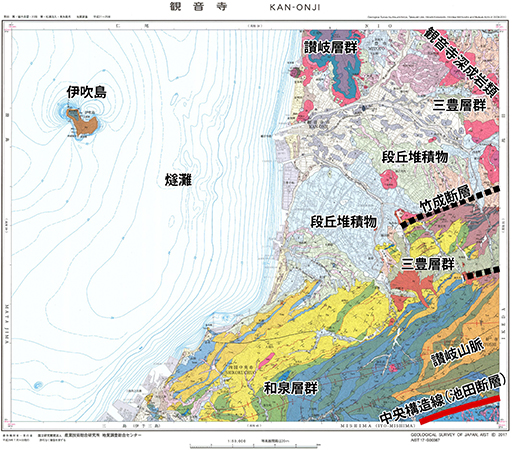This screenshot has height=450, width=512.
Task: Click 段丘堆積物 label left of 竹成断層 line
Action: [x=343, y=222]
